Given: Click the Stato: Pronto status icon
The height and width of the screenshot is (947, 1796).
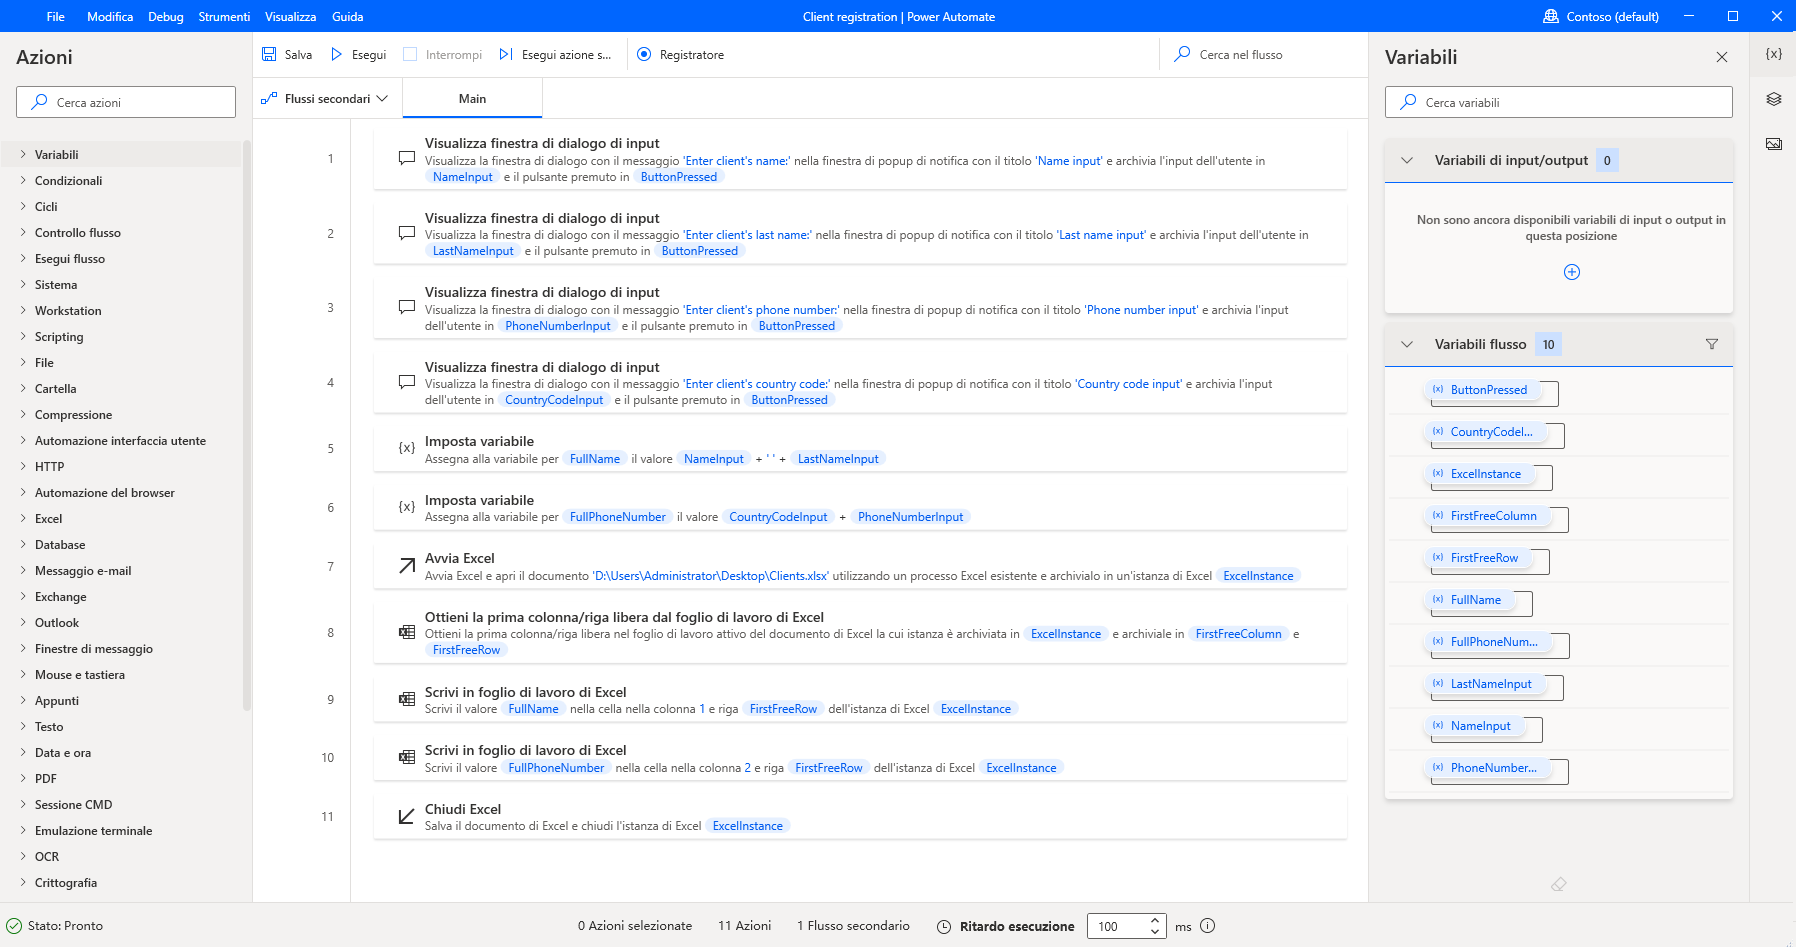Looking at the screenshot, I should (x=14, y=926).
